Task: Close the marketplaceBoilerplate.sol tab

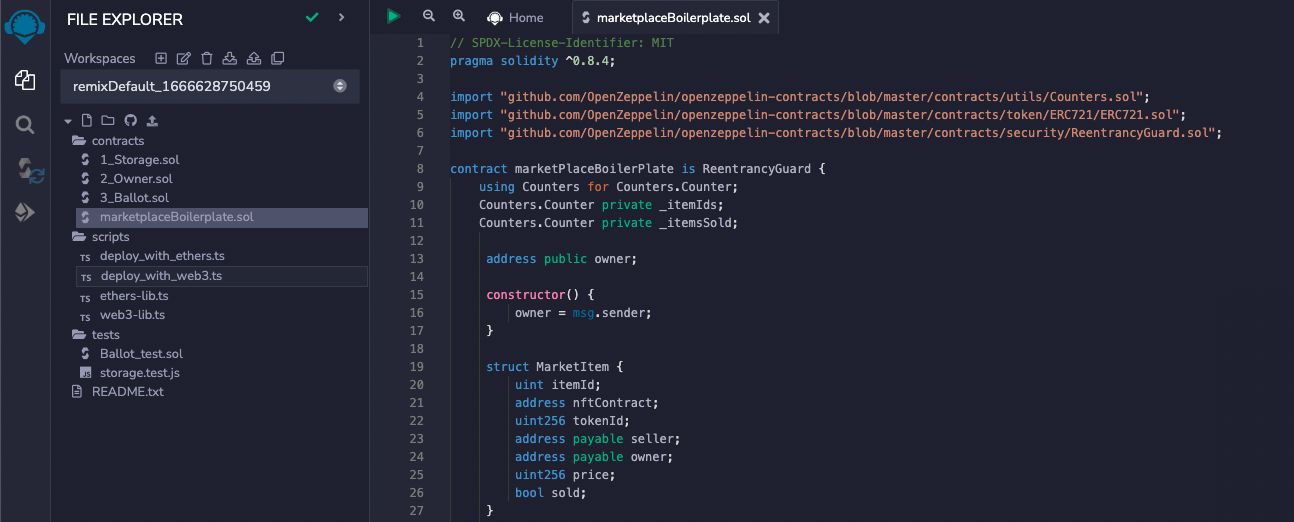Action: coord(764,18)
